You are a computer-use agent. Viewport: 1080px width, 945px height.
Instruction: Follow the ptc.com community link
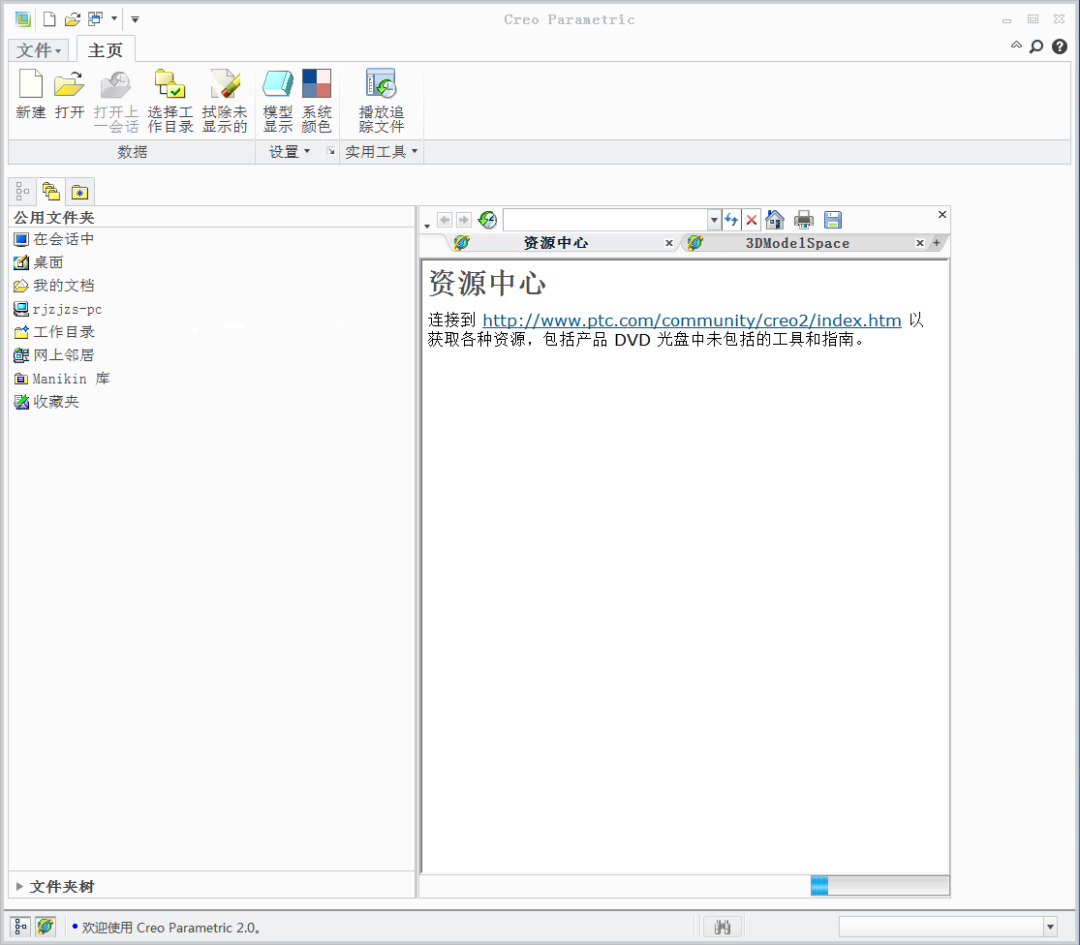point(692,320)
